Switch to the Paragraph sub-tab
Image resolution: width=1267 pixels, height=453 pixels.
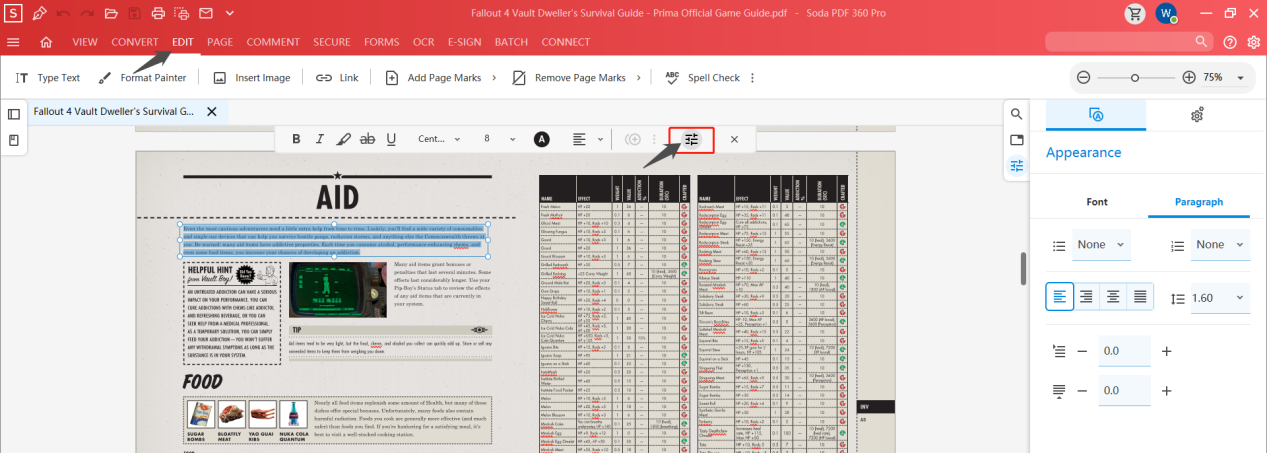[x=1199, y=202]
